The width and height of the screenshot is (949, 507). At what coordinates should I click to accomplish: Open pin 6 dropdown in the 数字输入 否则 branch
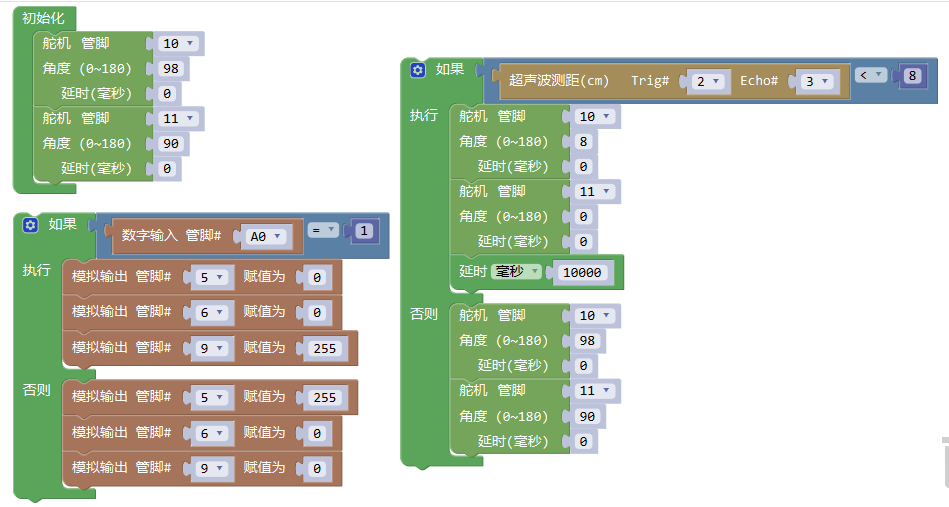tap(212, 433)
